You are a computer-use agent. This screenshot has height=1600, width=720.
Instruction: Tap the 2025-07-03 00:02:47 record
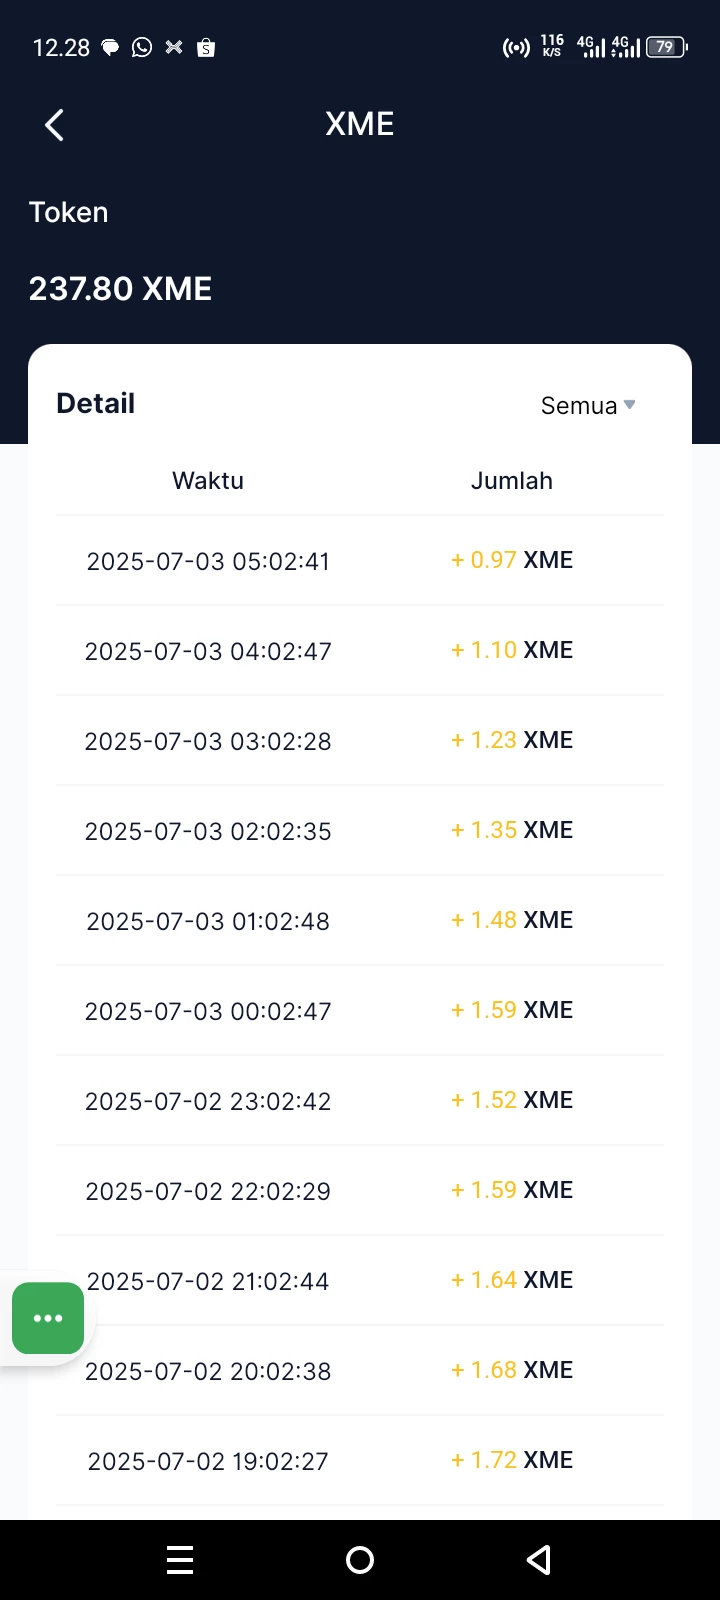click(x=360, y=1010)
